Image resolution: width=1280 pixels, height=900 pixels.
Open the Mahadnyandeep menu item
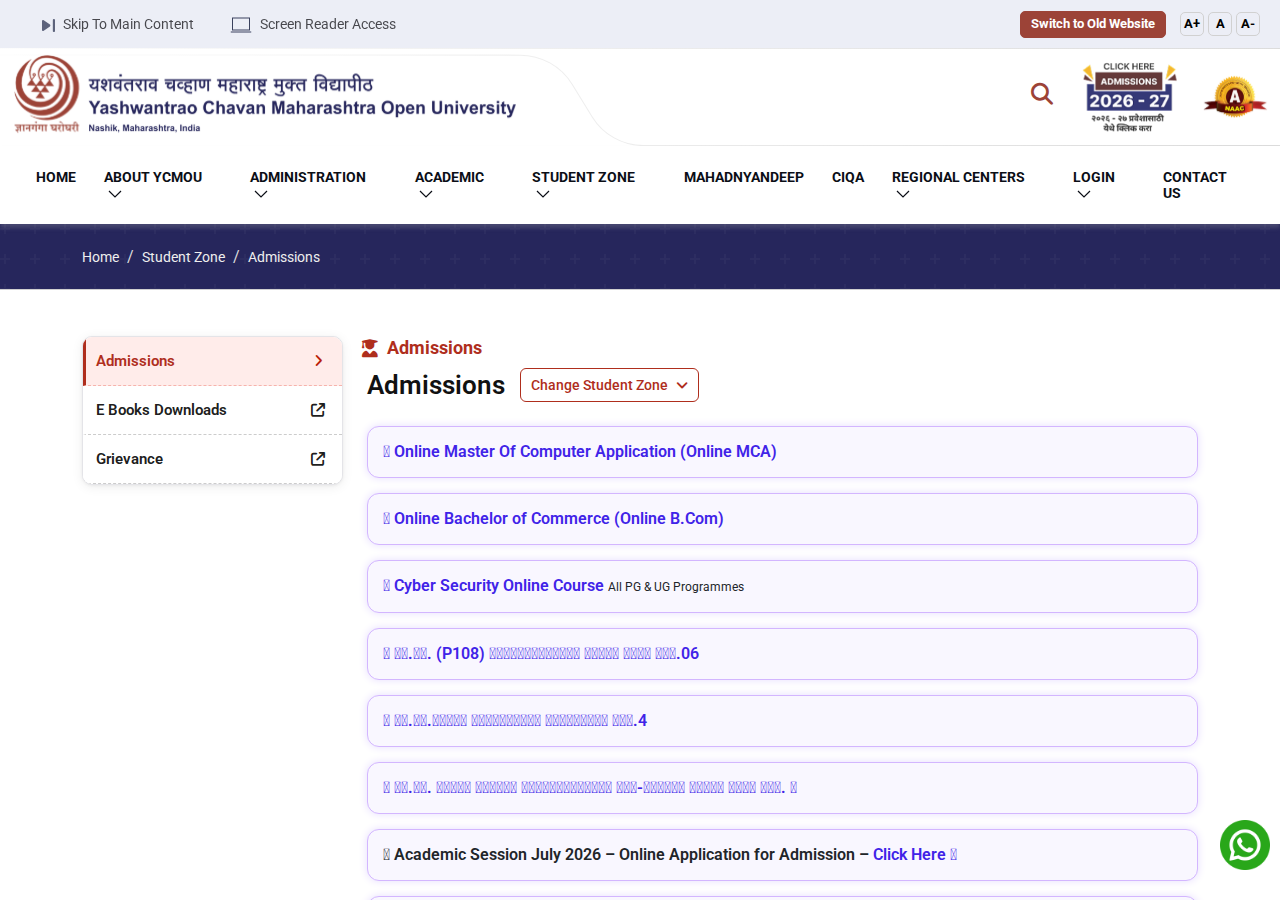(744, 177)
